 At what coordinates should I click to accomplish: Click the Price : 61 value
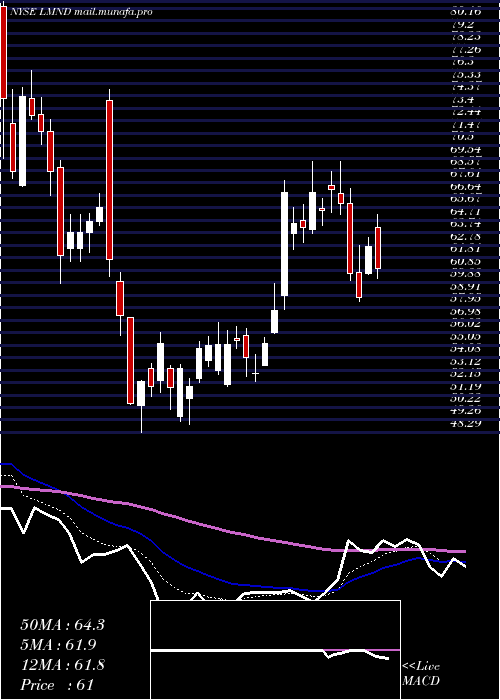(x=57, y=685)
